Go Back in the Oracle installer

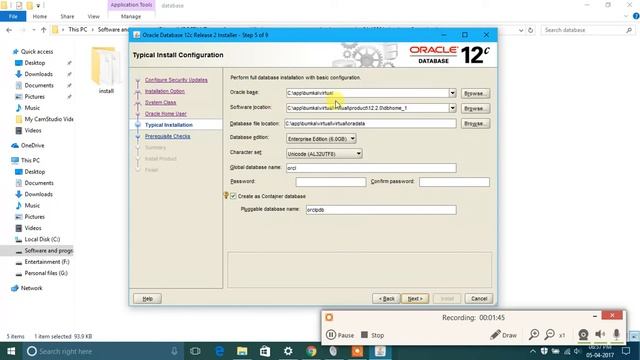click(386, 299)
